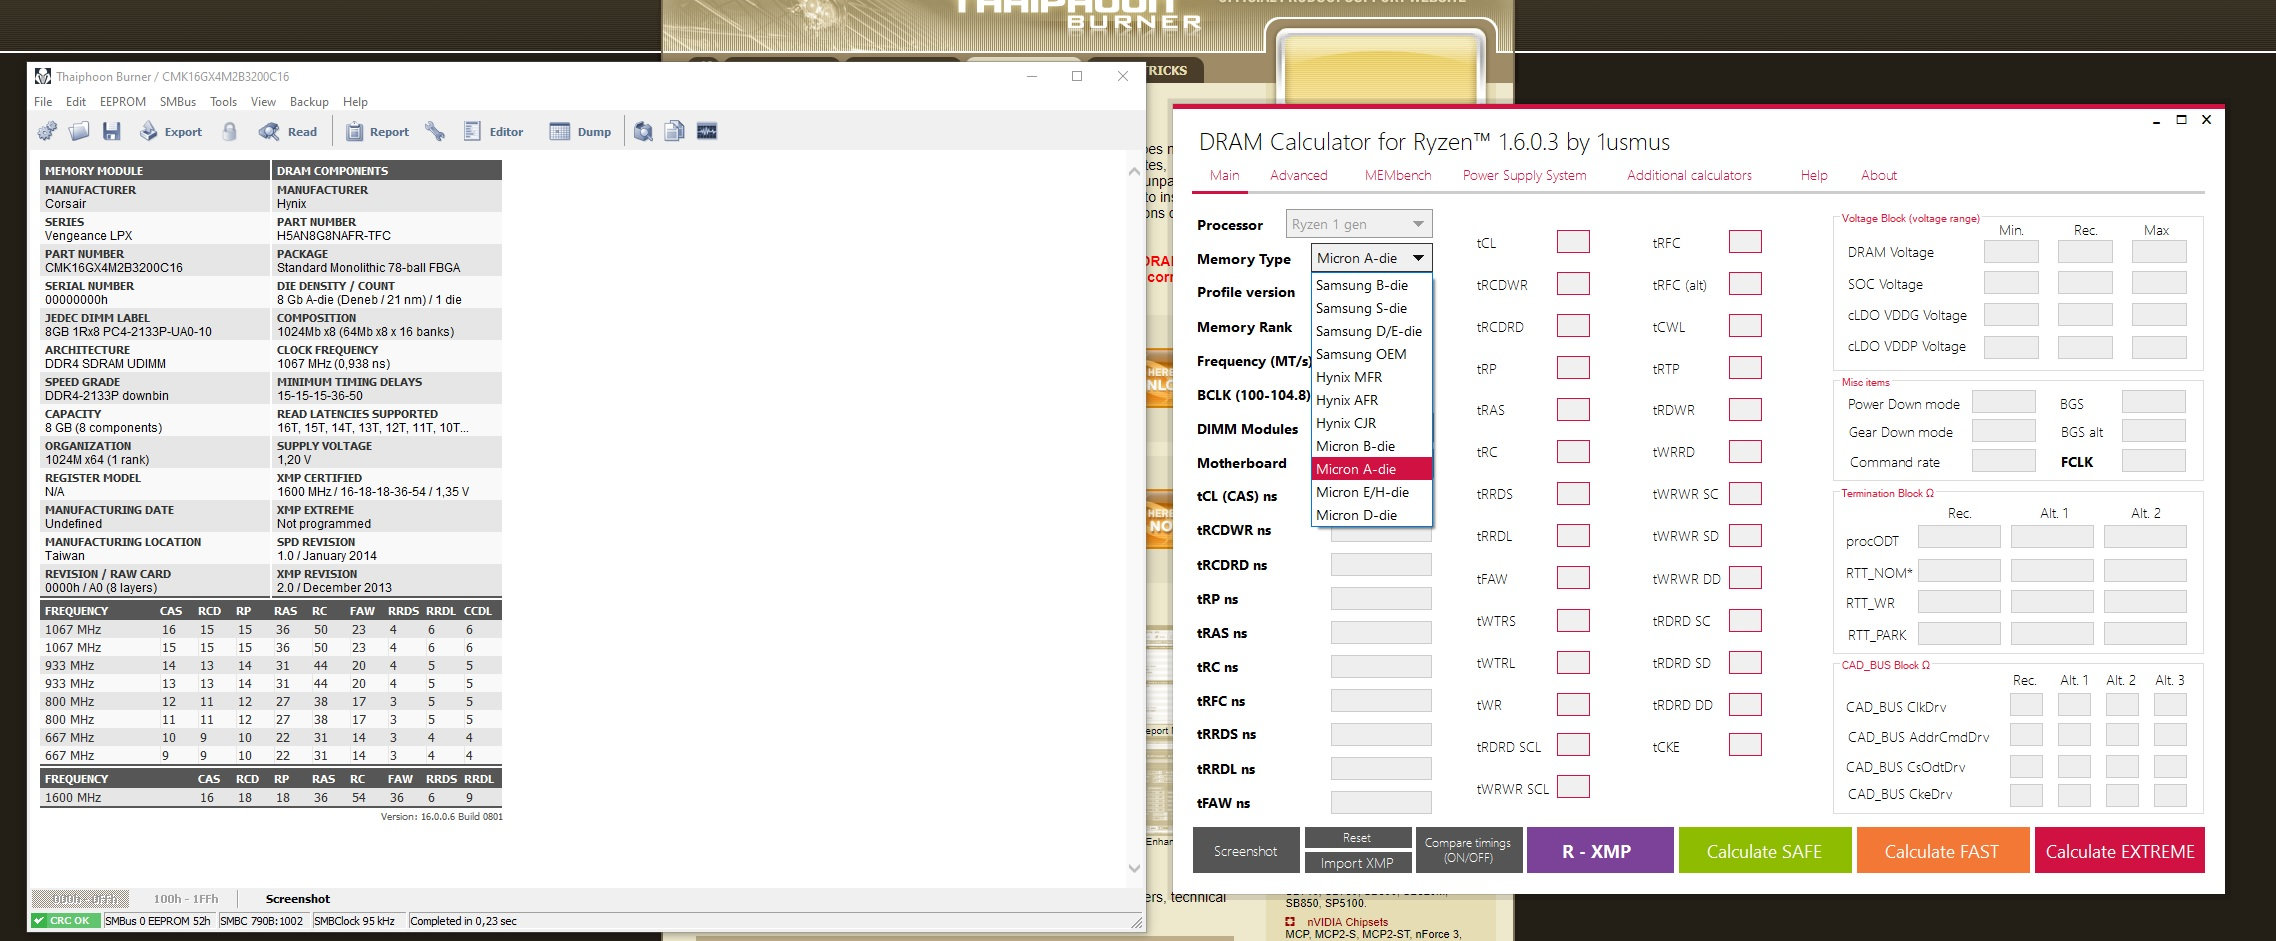Click the floppy disk save icon
2276x941 pixels.
tap(112, 131)
